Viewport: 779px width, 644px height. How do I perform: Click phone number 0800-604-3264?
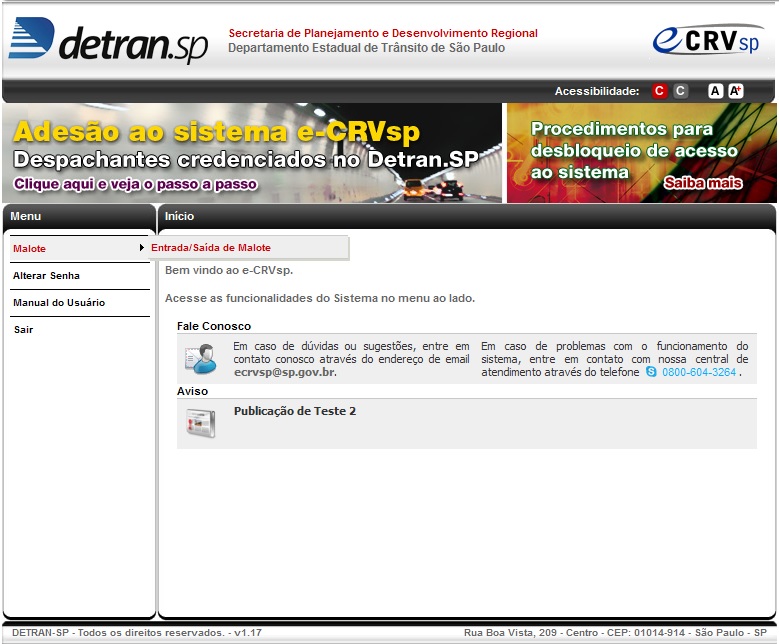click(699, 372)
